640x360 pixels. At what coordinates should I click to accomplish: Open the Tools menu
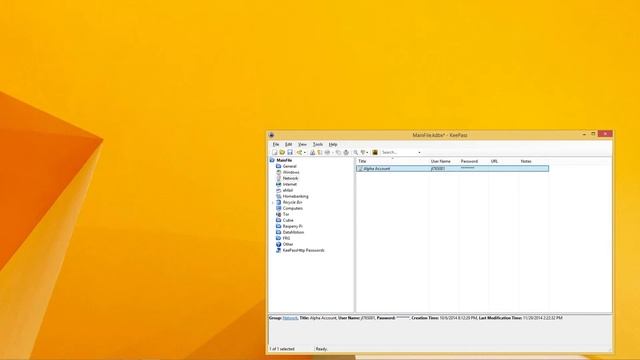pyautogui.click(x=318, y=144)
